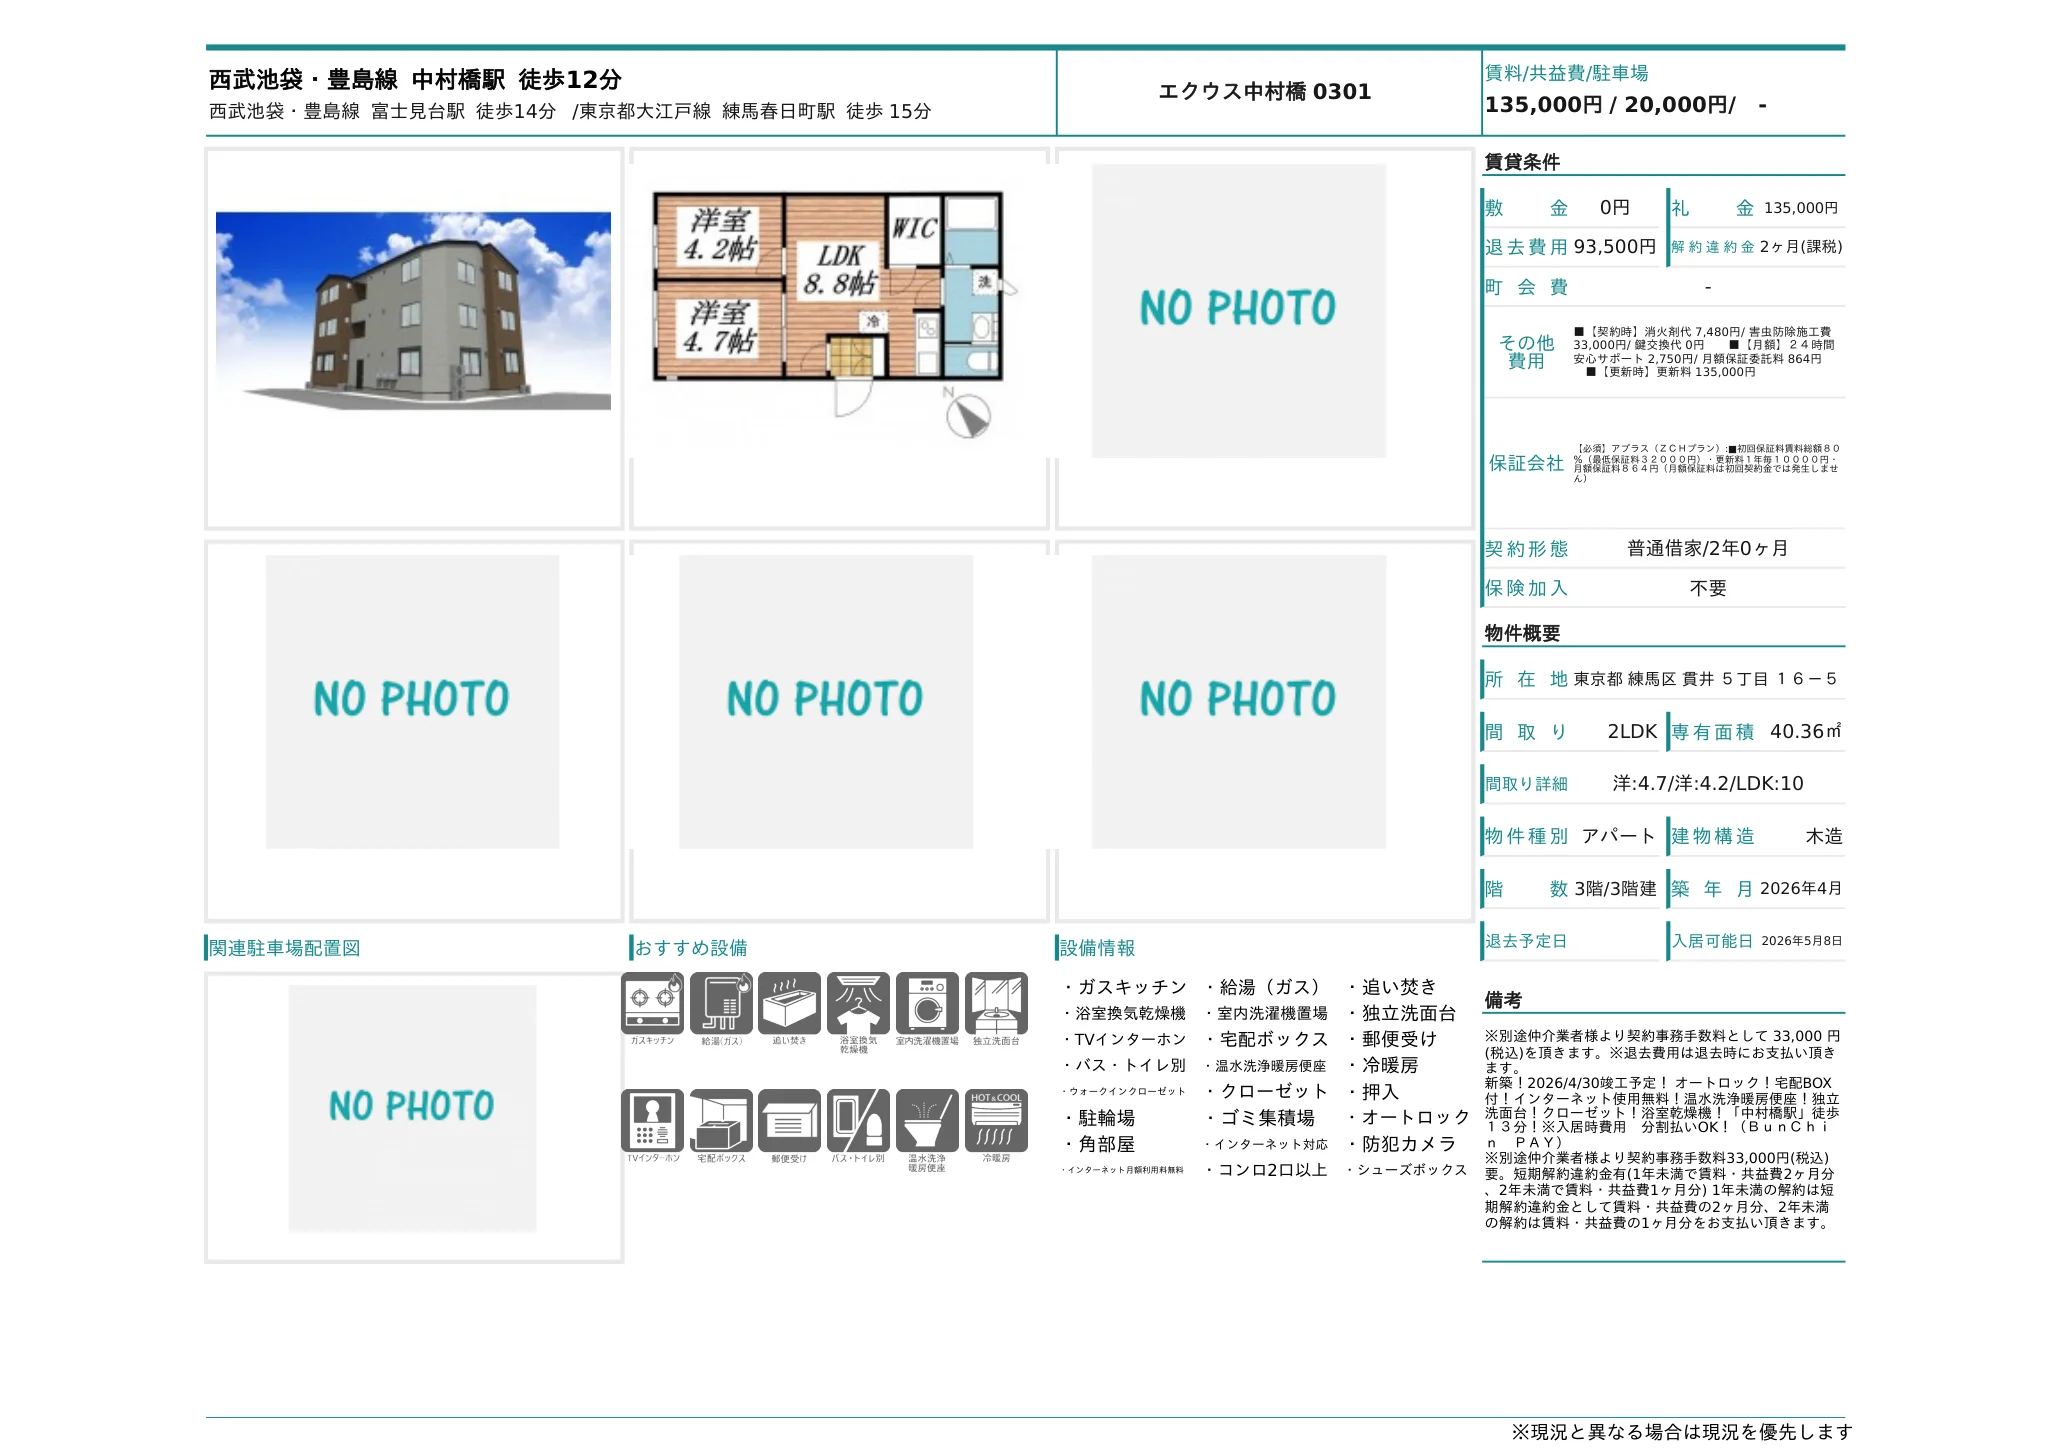The image size is (2056, 1453).
Task: Click ・シューズボックス in the equipment list
Action: coord(1405,1169)
